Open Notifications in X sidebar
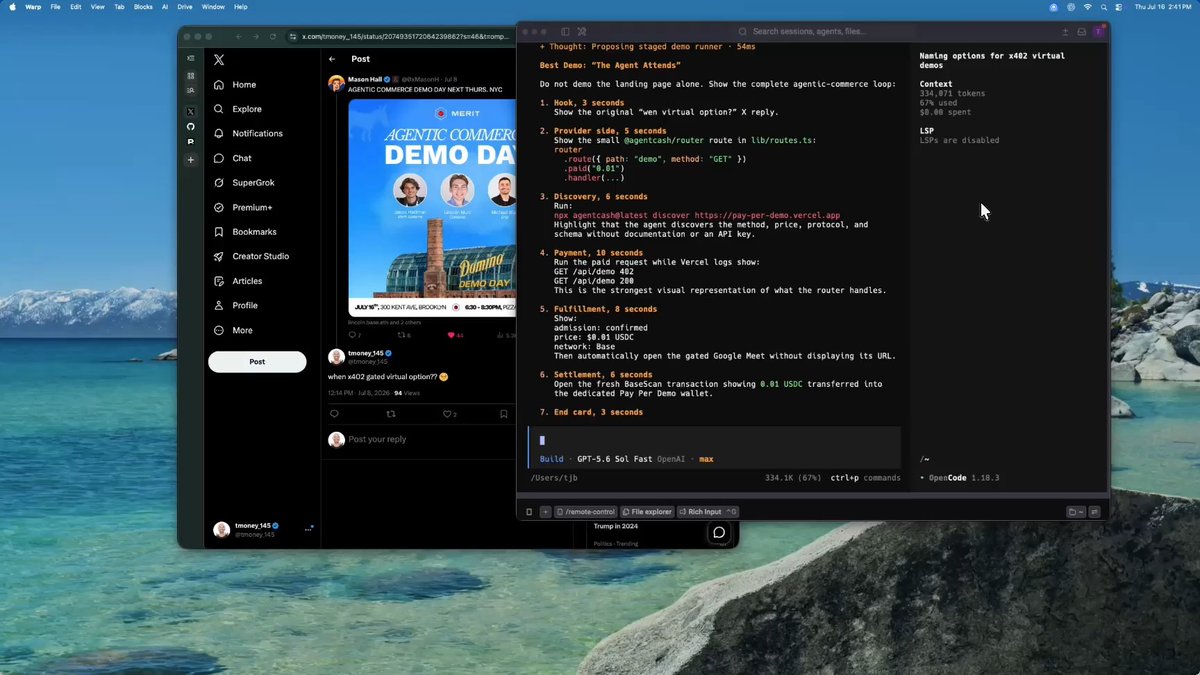The width and height of the screenshot is (1200, 675). point(249,133)
